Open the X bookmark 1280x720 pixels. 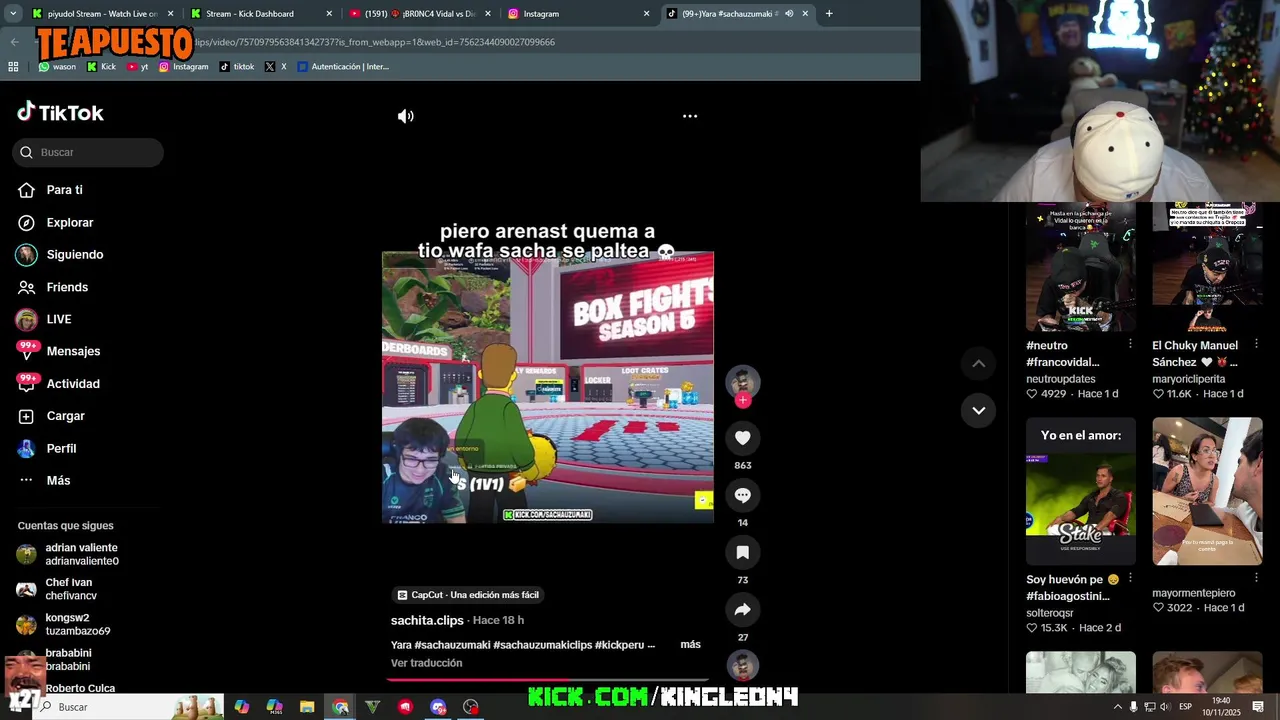tap(276, 67)
